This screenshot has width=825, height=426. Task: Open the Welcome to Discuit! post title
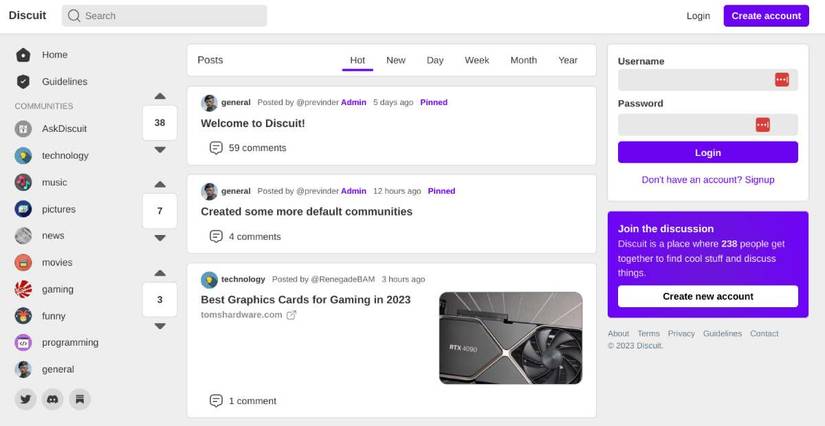253,124
